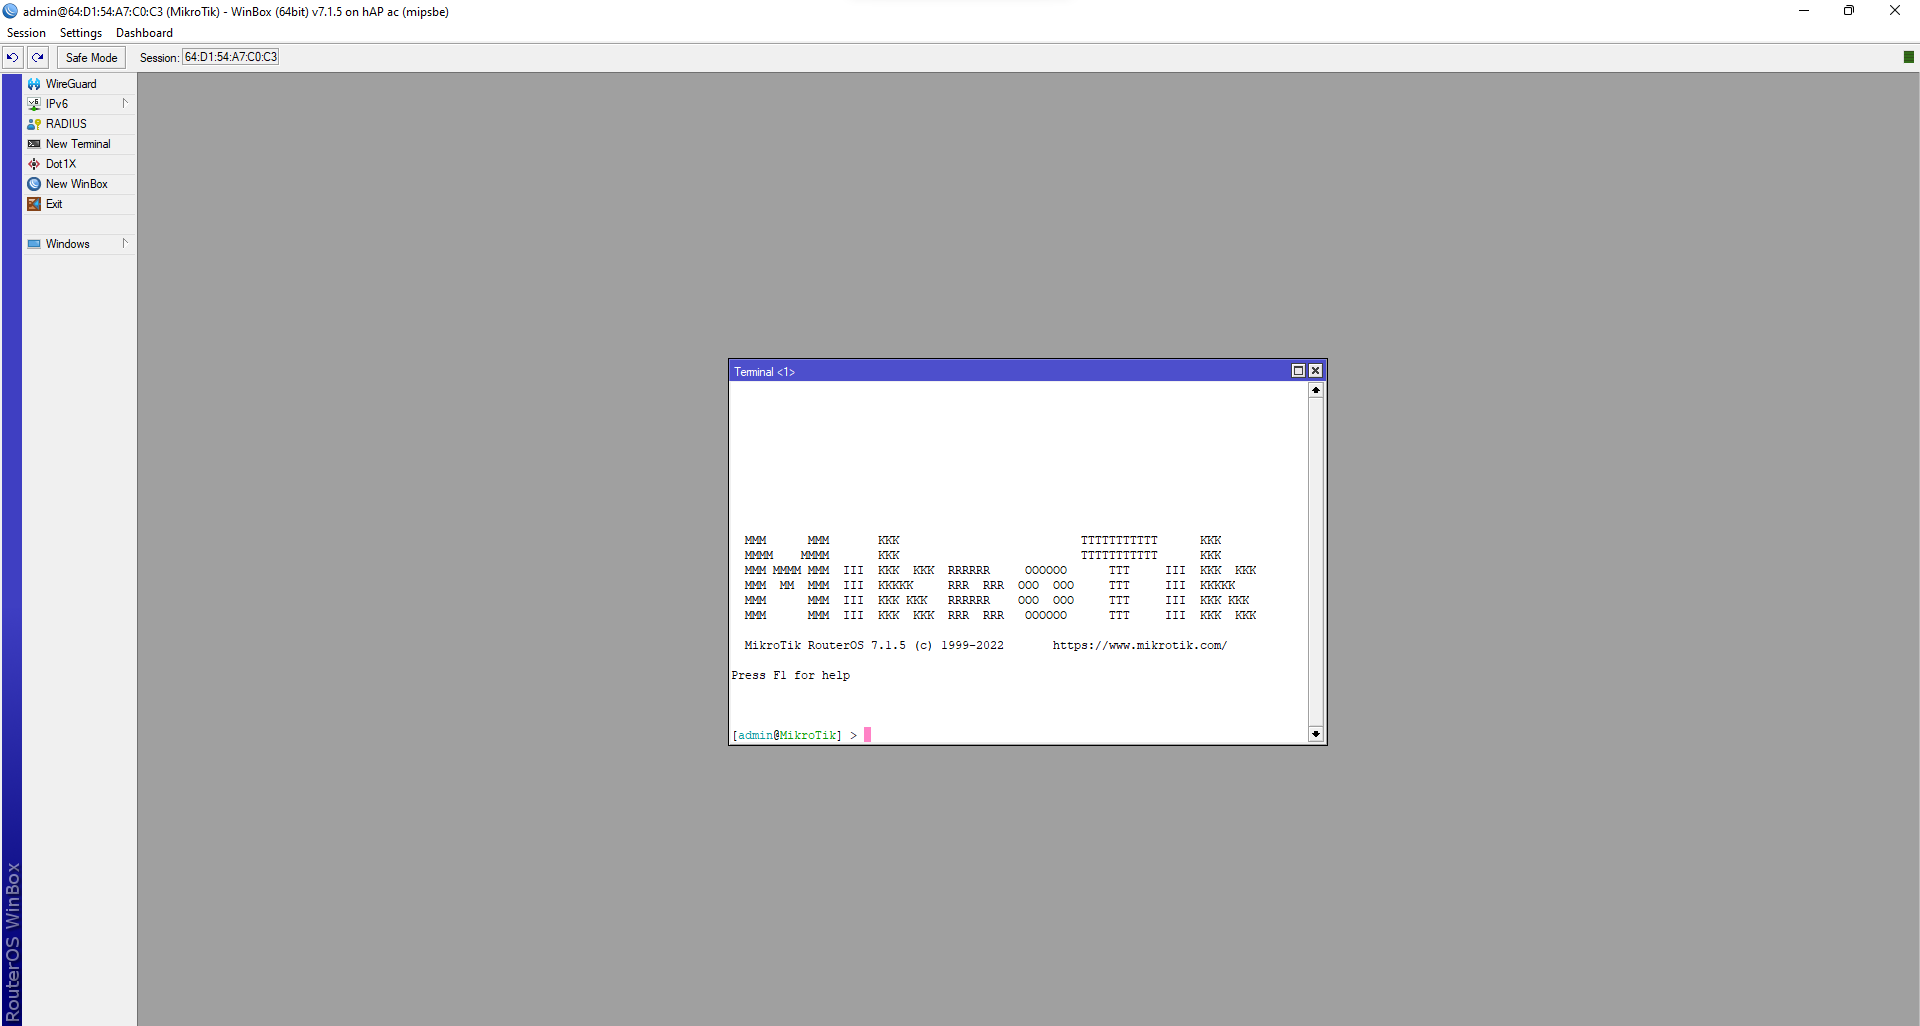Open the Dashboard menu

(x=144, y=33)
